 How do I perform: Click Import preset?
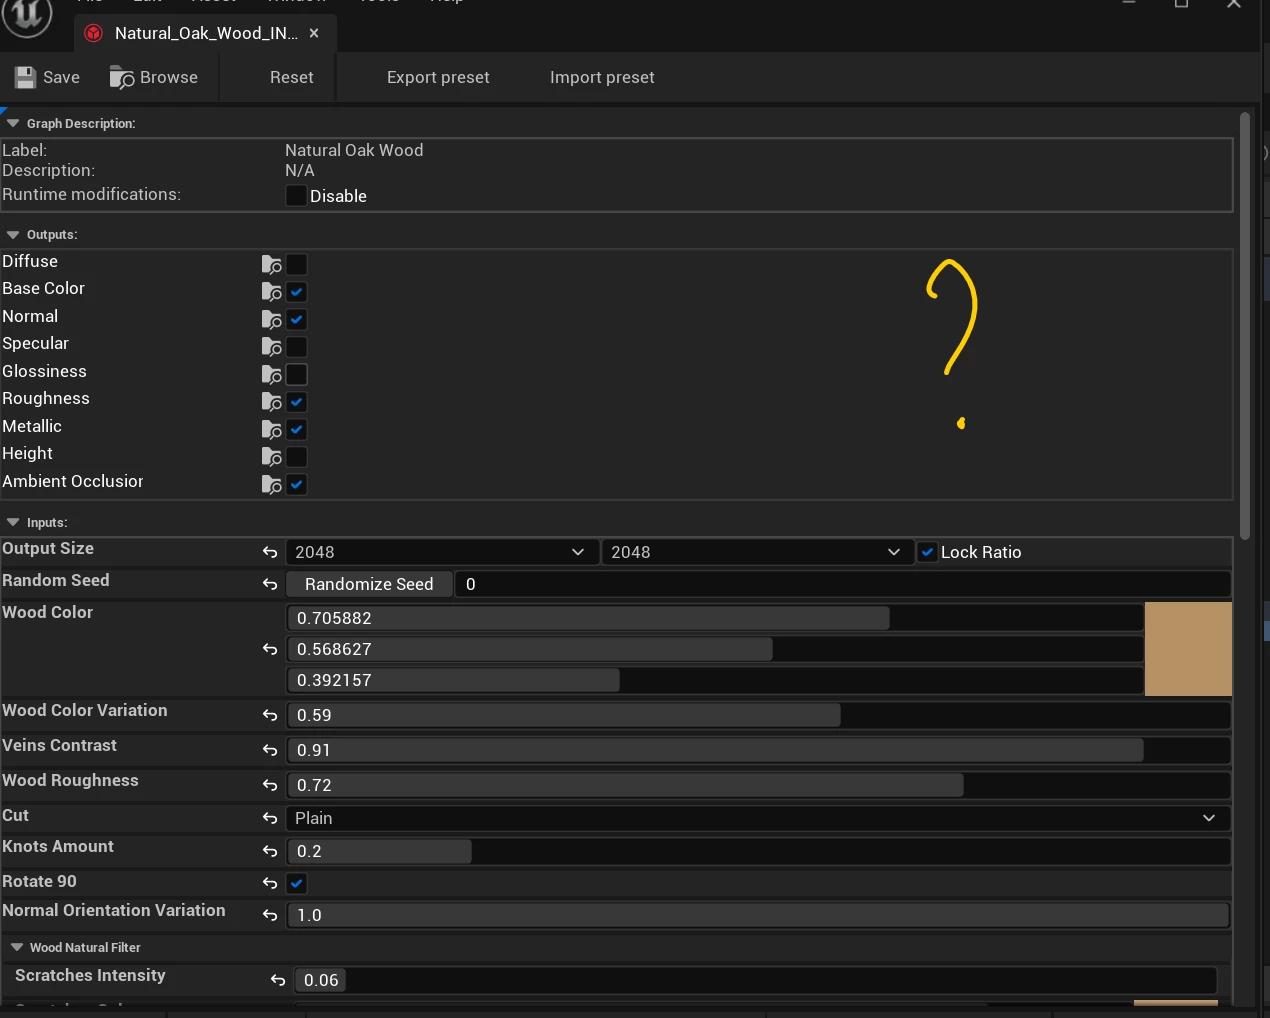tap(602, 77)
